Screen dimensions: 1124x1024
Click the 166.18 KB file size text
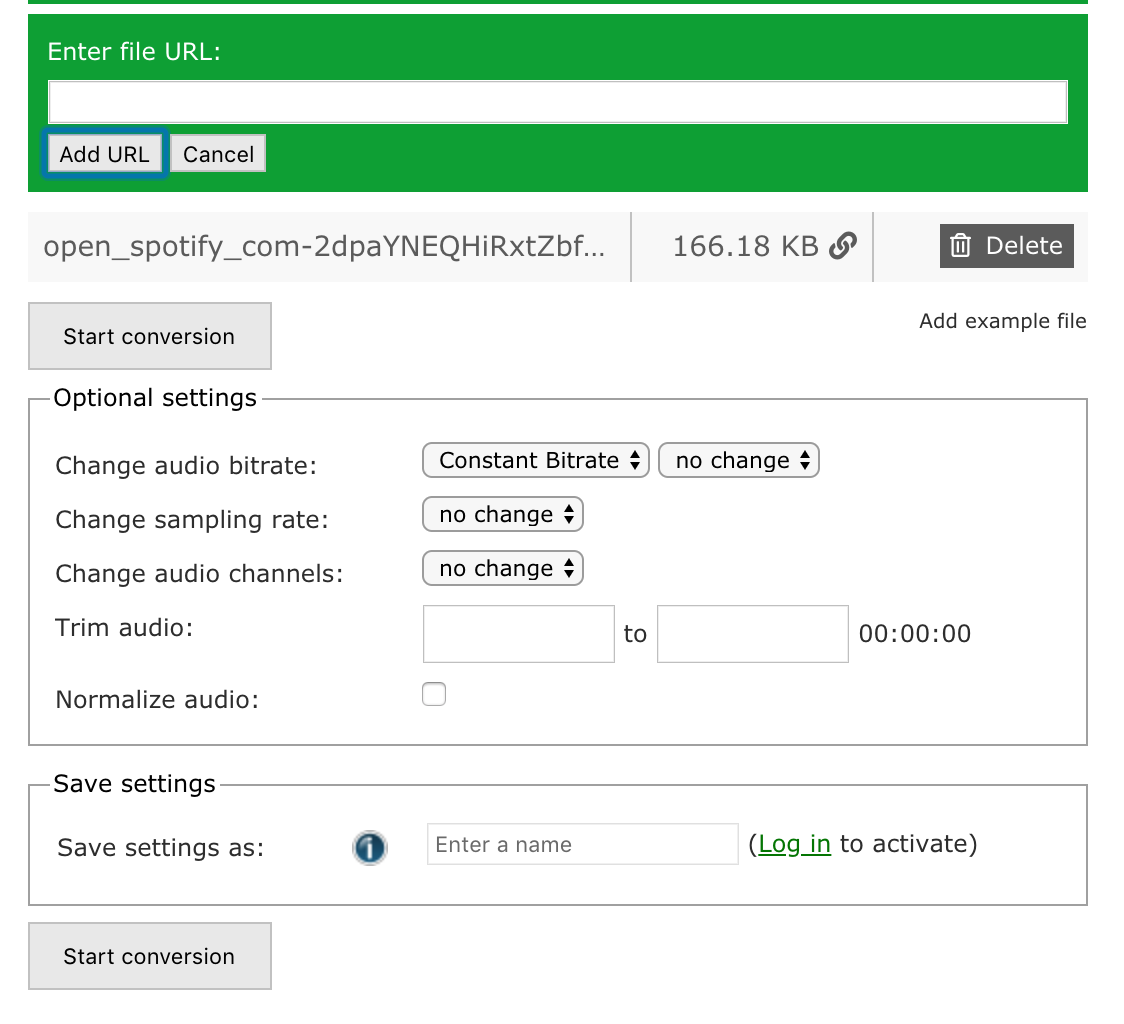(746, 247)
